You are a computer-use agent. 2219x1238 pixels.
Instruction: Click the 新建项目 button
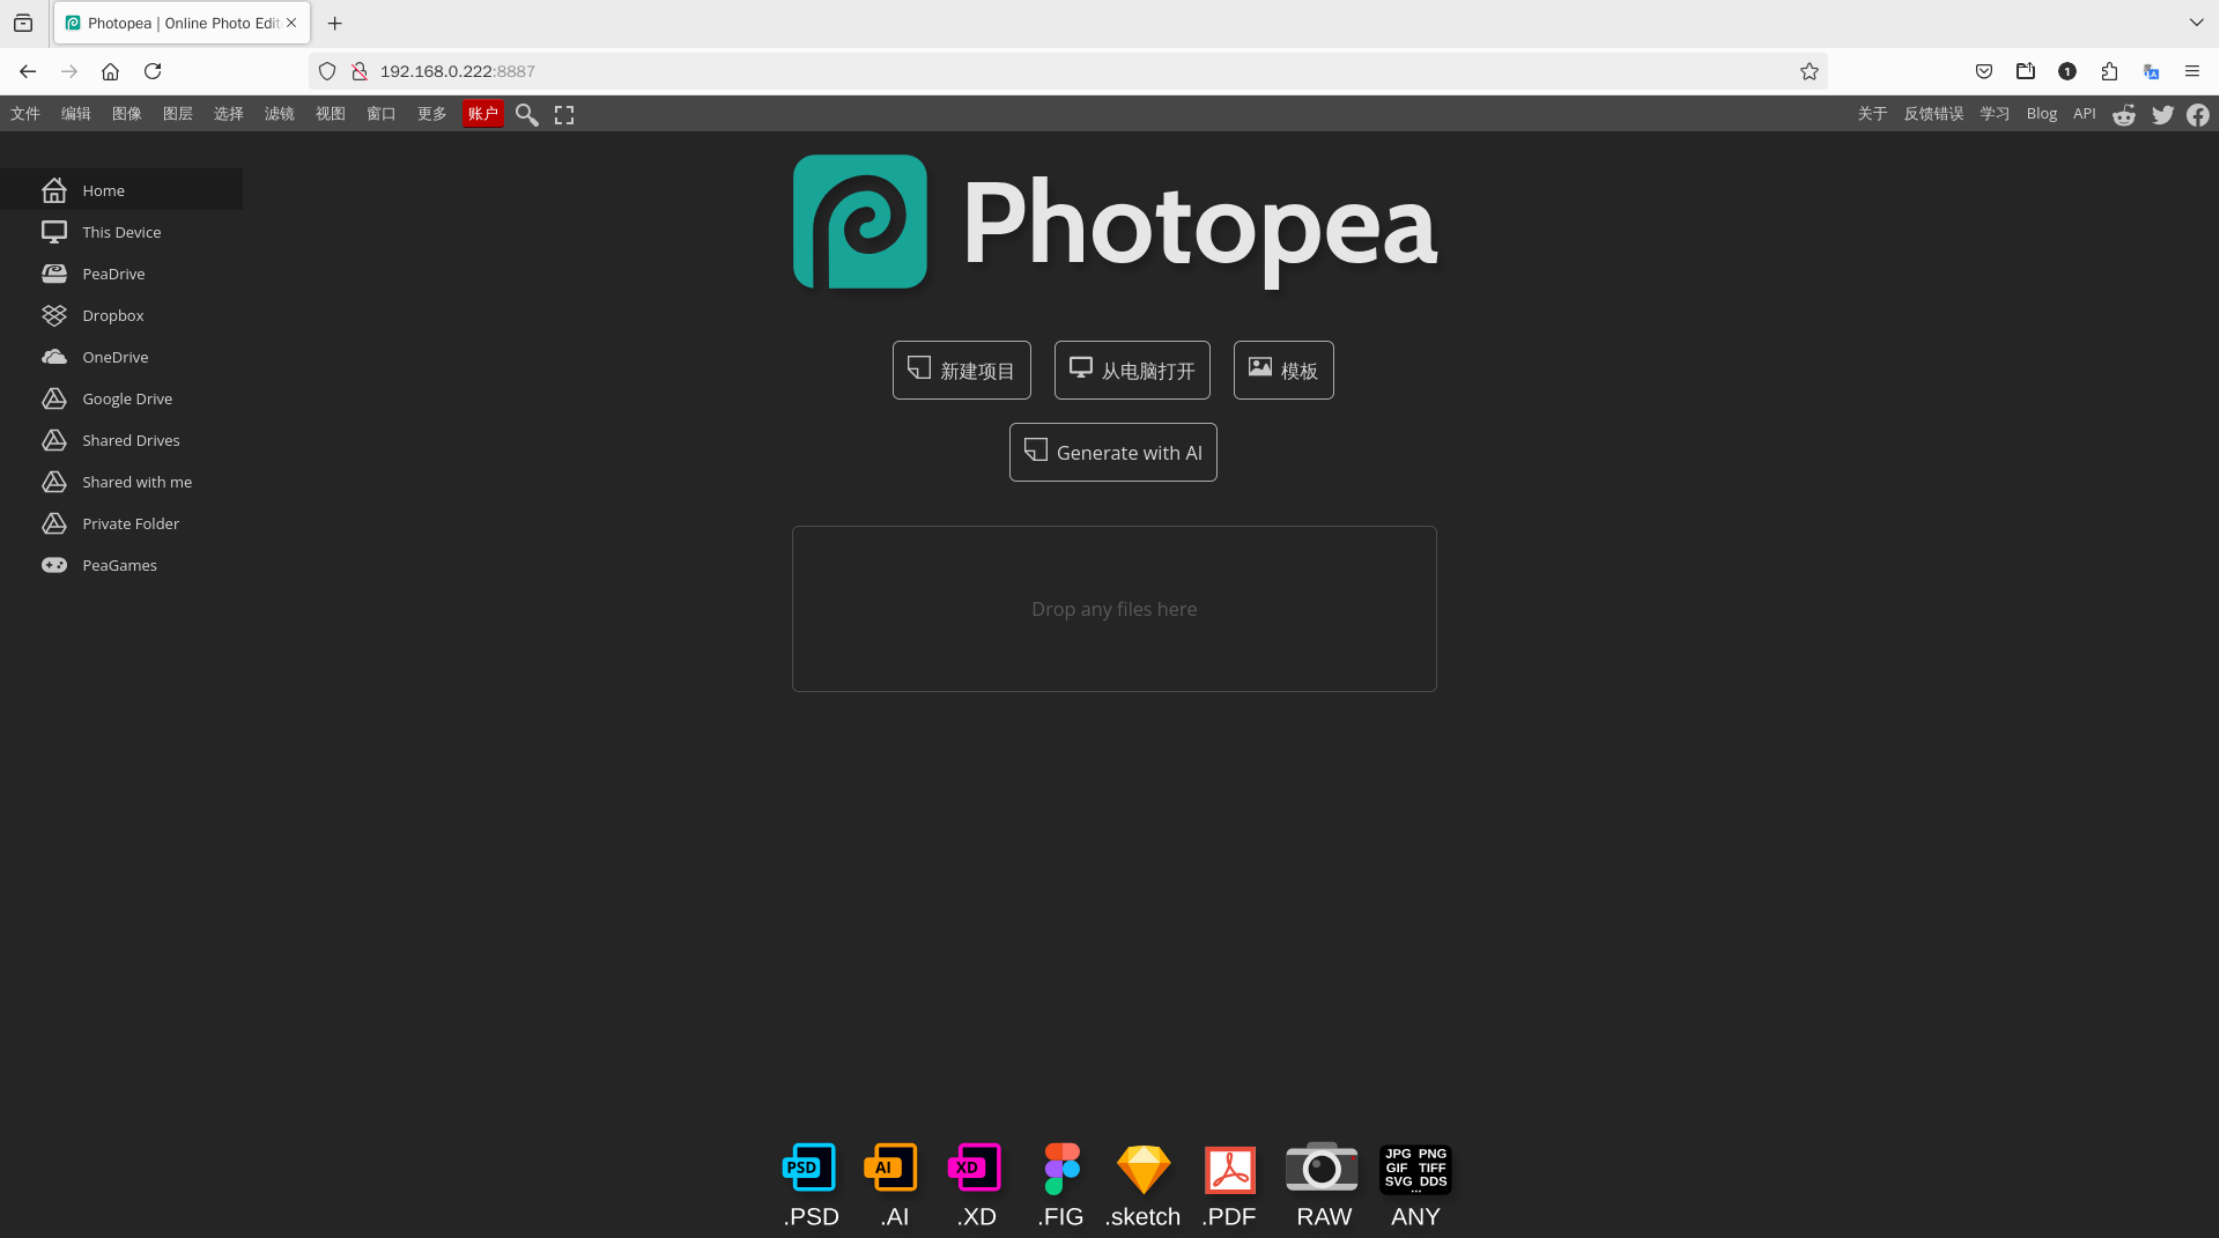[961, 370]
